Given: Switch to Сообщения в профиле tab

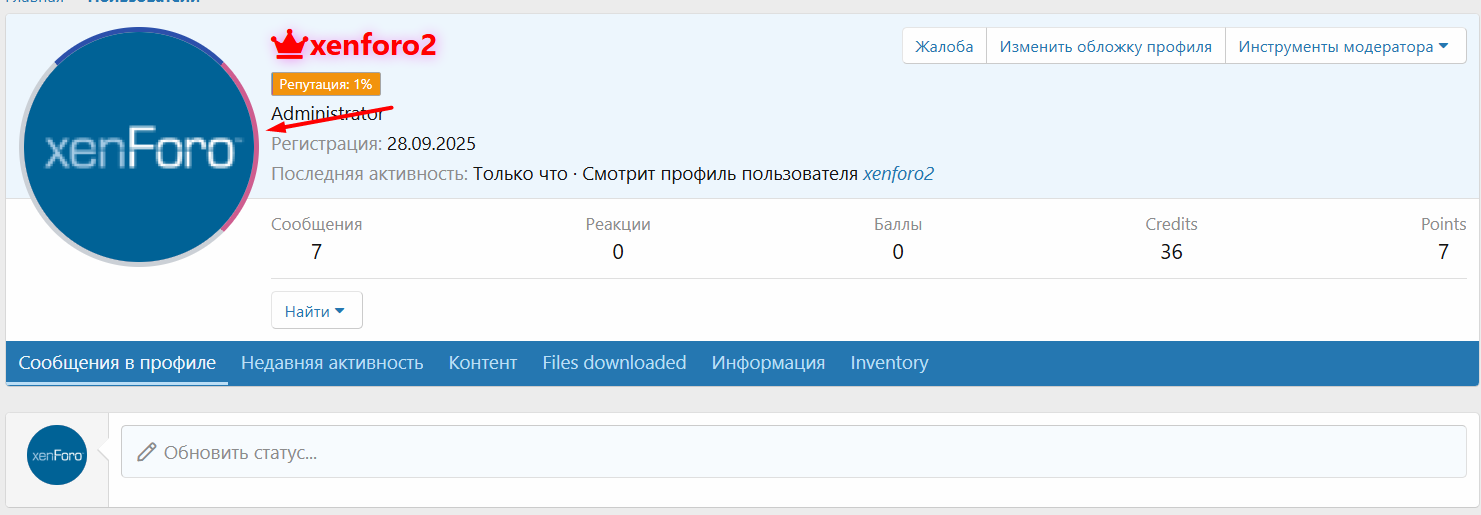Looking at the screenshot, I should click(x=117, y=363).
